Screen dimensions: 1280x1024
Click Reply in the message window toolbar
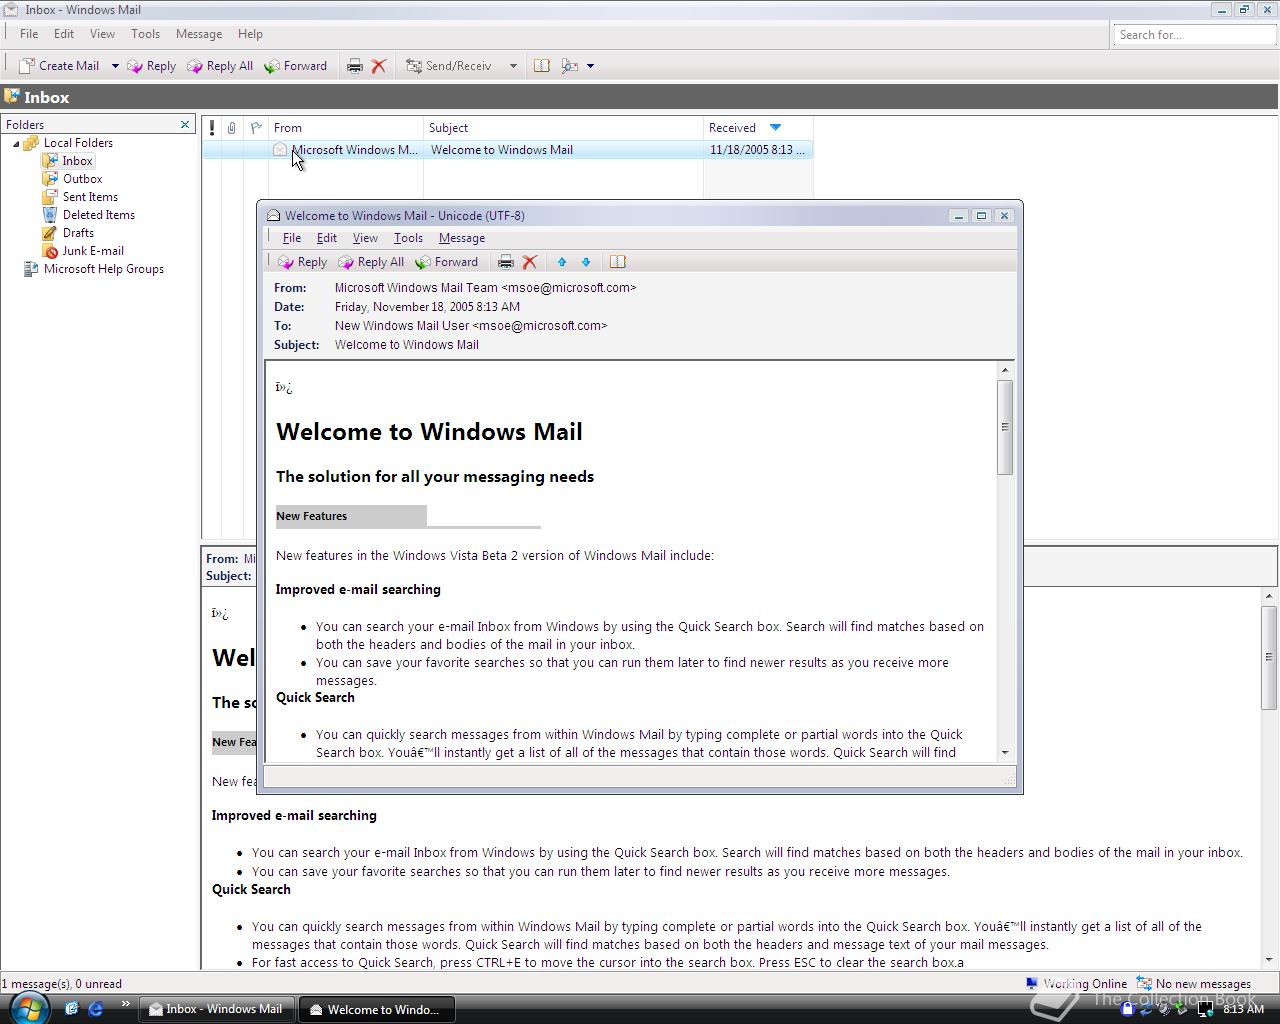pos(302,262)
